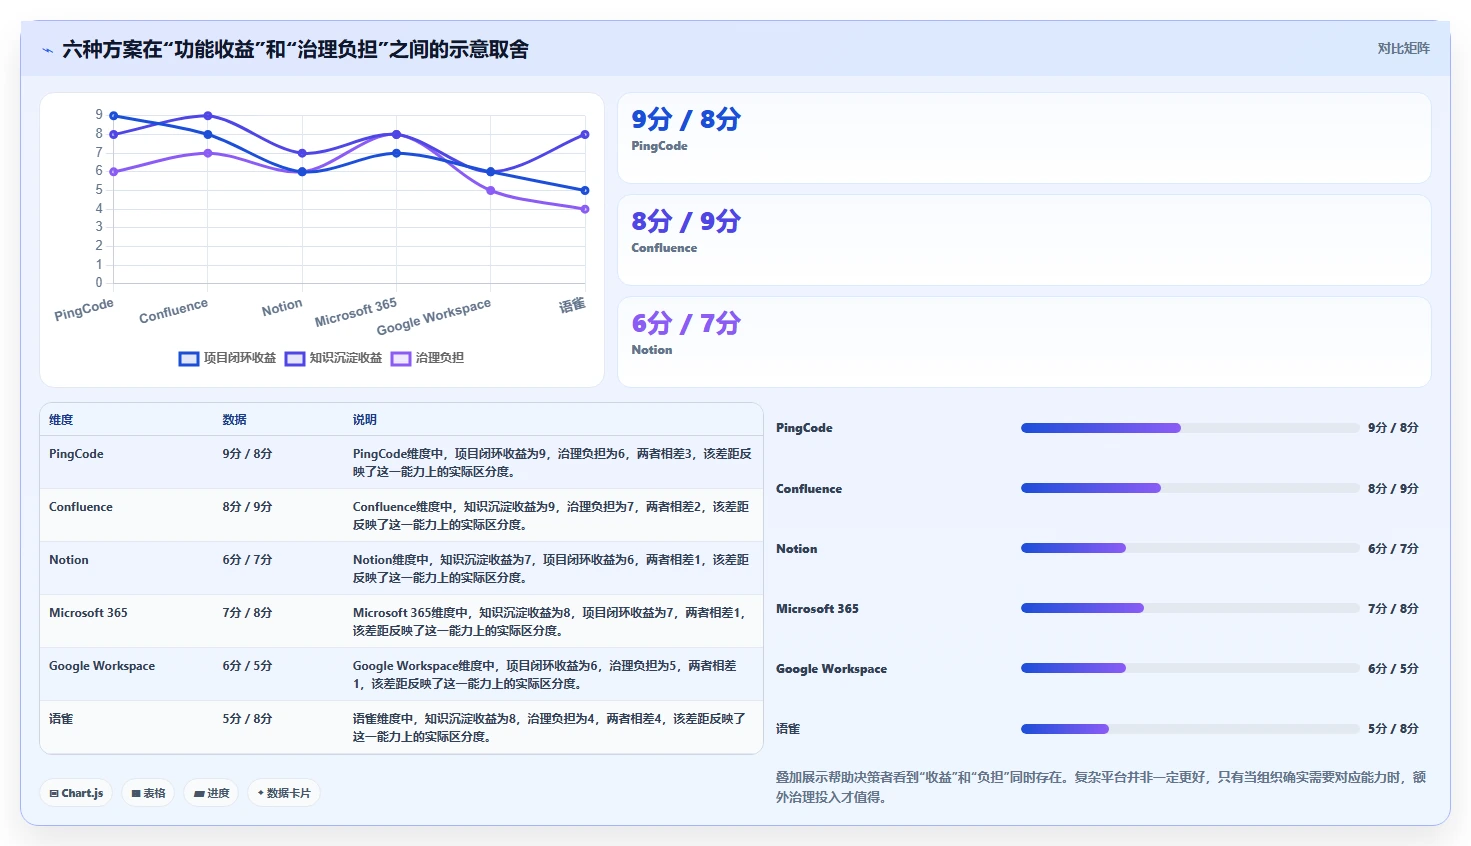This screenshot has height=846, width=1471.
Task: Click the 6分 / 5分 value in the table
Action: tap(247, 666)
